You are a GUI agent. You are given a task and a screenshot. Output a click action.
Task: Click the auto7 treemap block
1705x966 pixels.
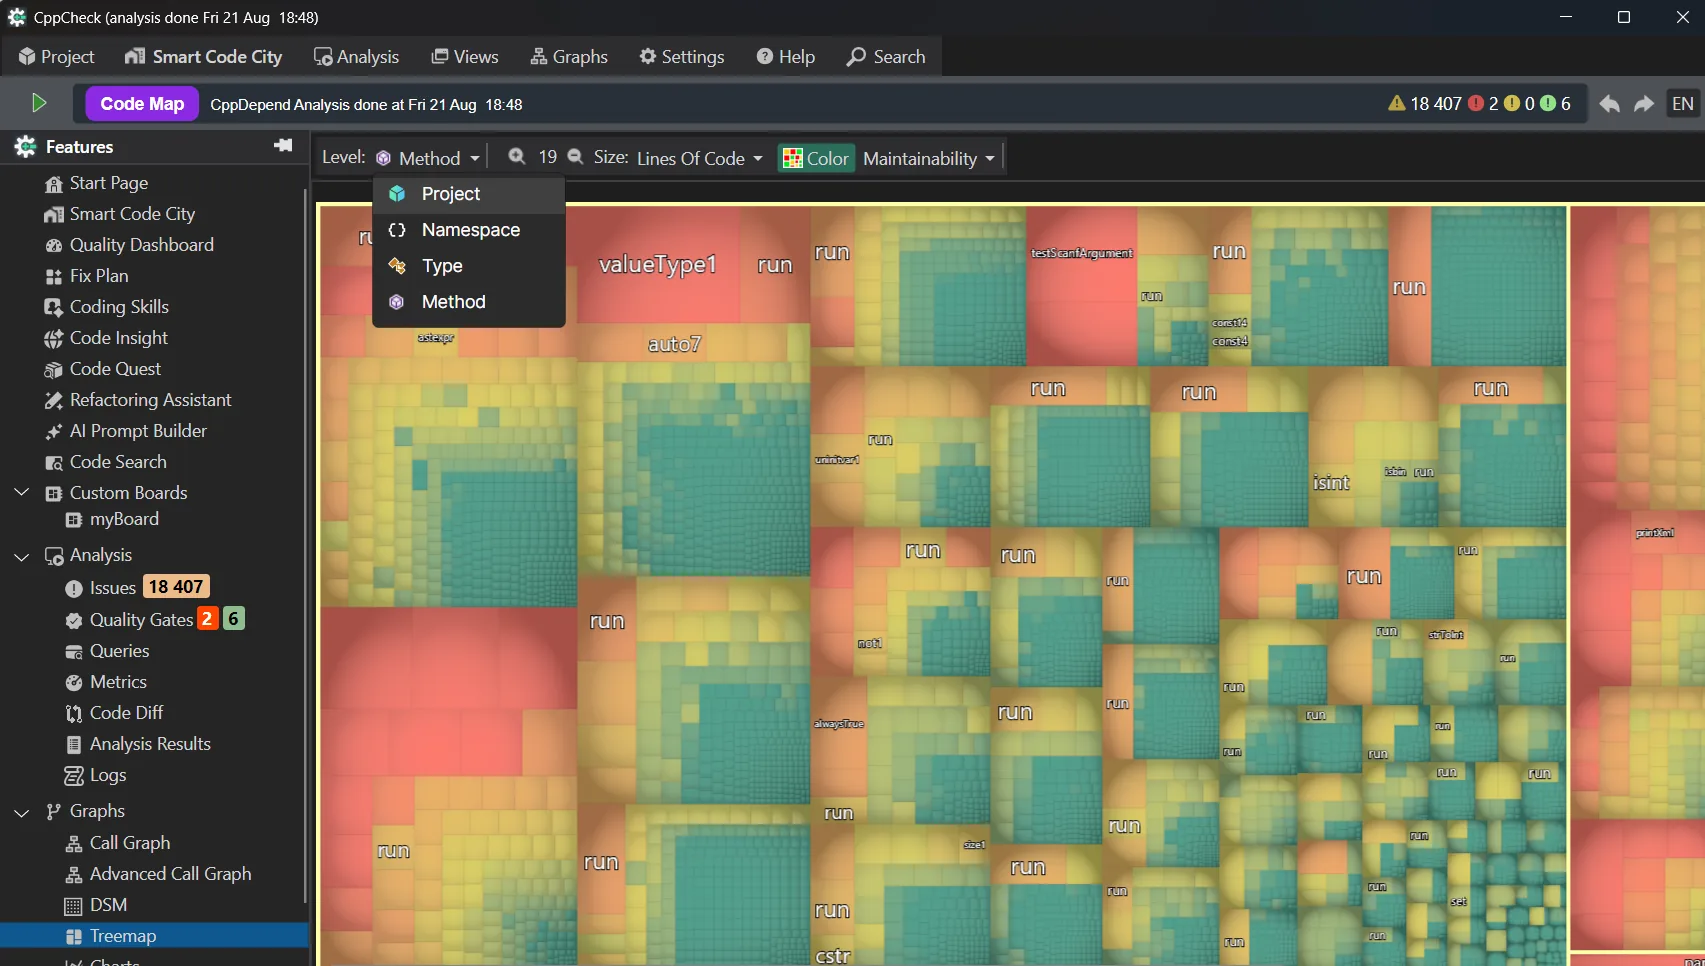(674, 344)
